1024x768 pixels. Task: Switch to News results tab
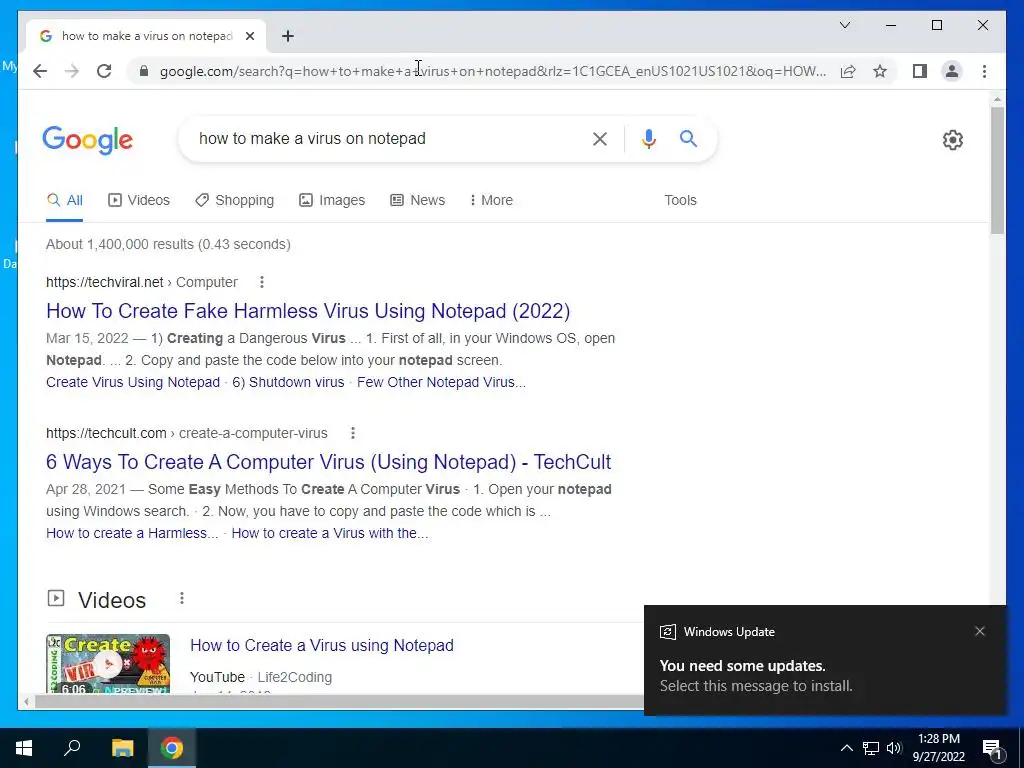click(x=418, y=200)
